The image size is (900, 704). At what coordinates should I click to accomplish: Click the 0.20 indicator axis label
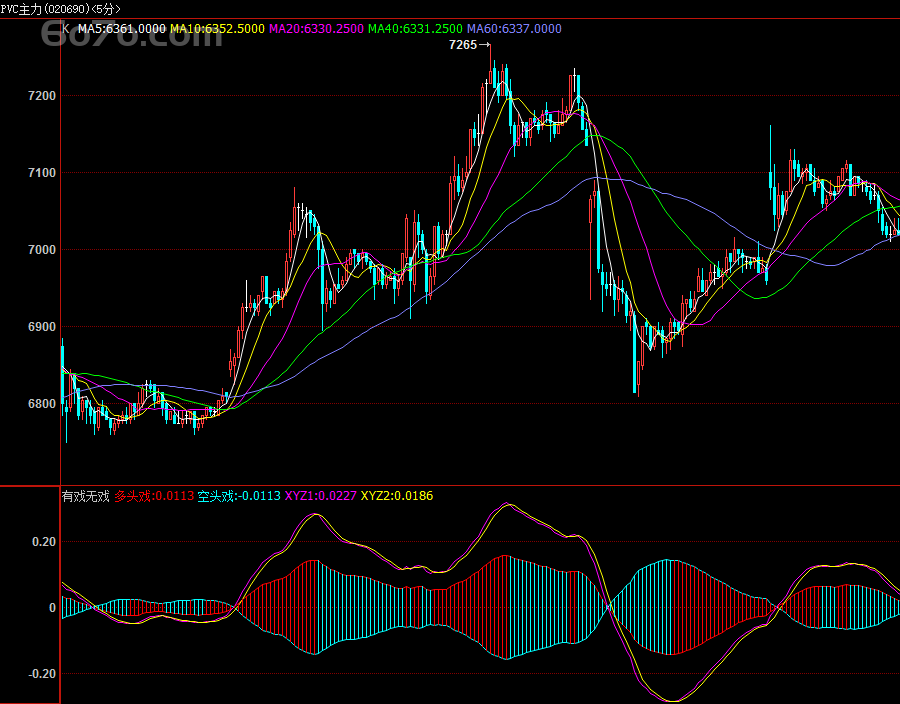coord(44,542)
